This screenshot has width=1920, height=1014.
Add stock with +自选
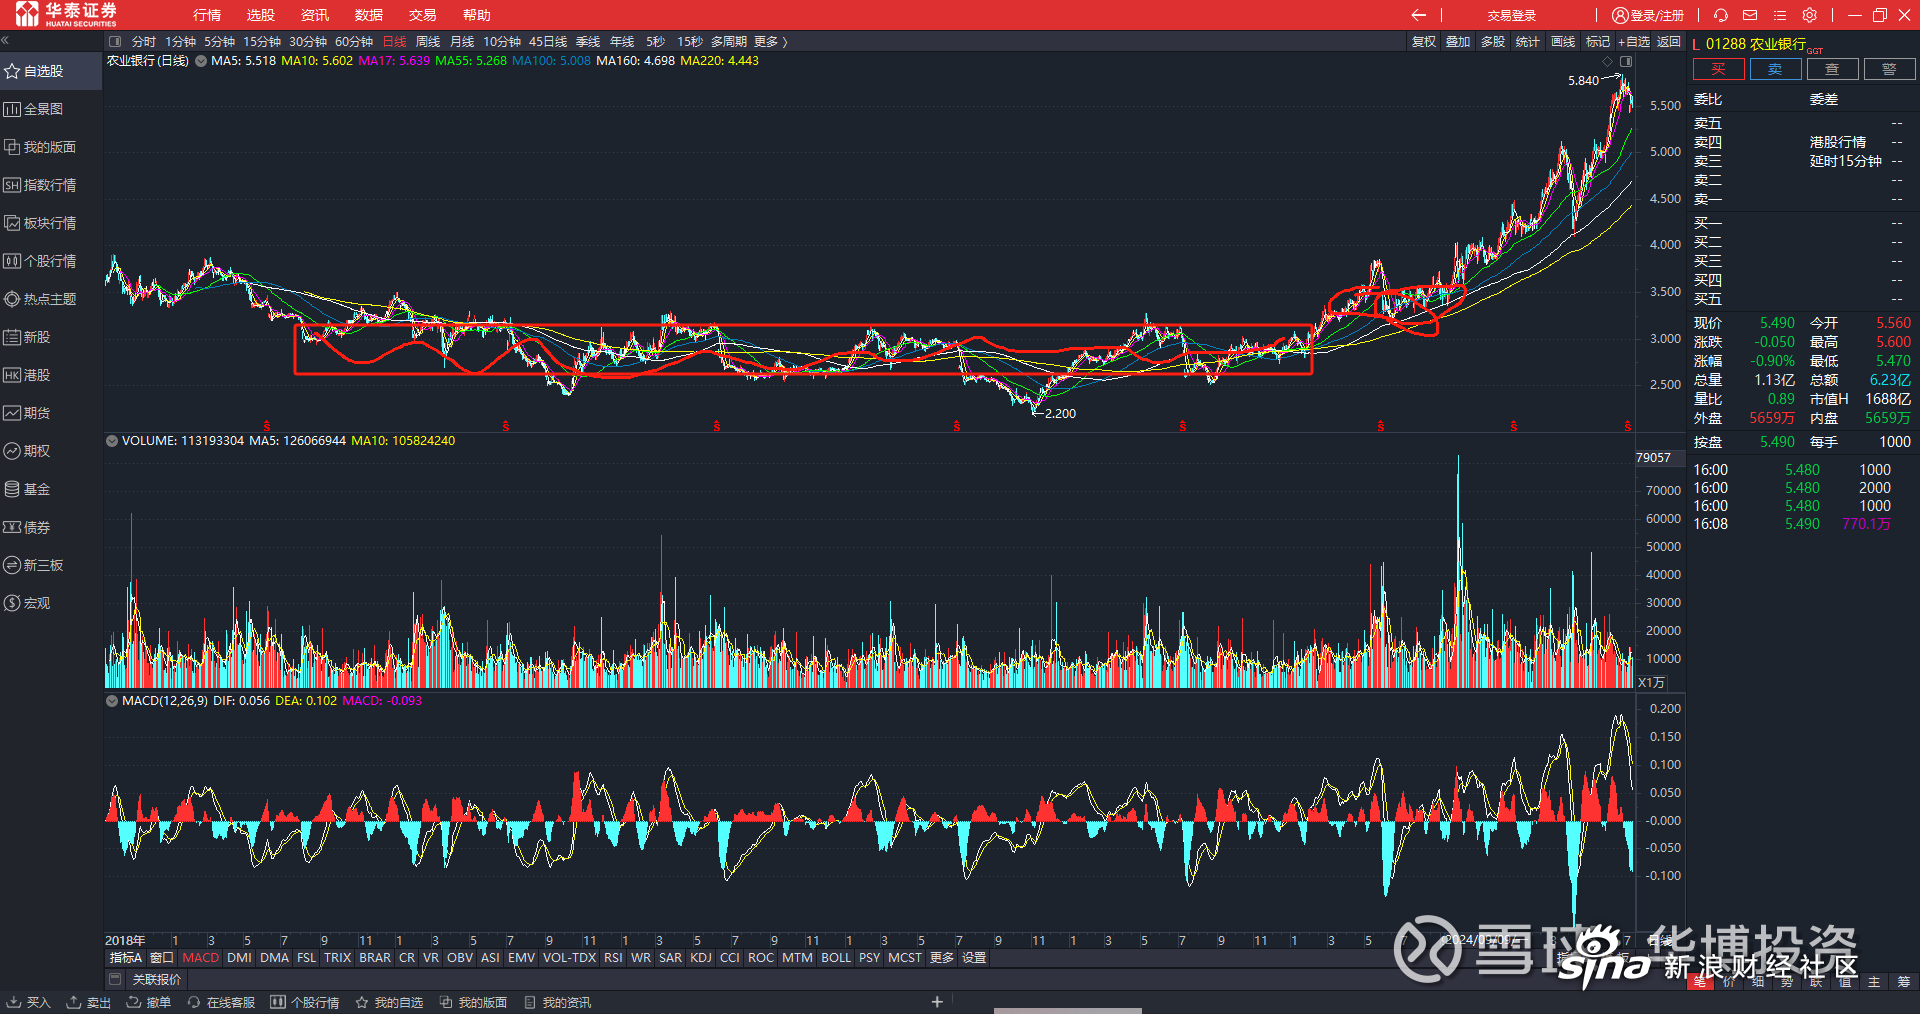coord(1634,42)
